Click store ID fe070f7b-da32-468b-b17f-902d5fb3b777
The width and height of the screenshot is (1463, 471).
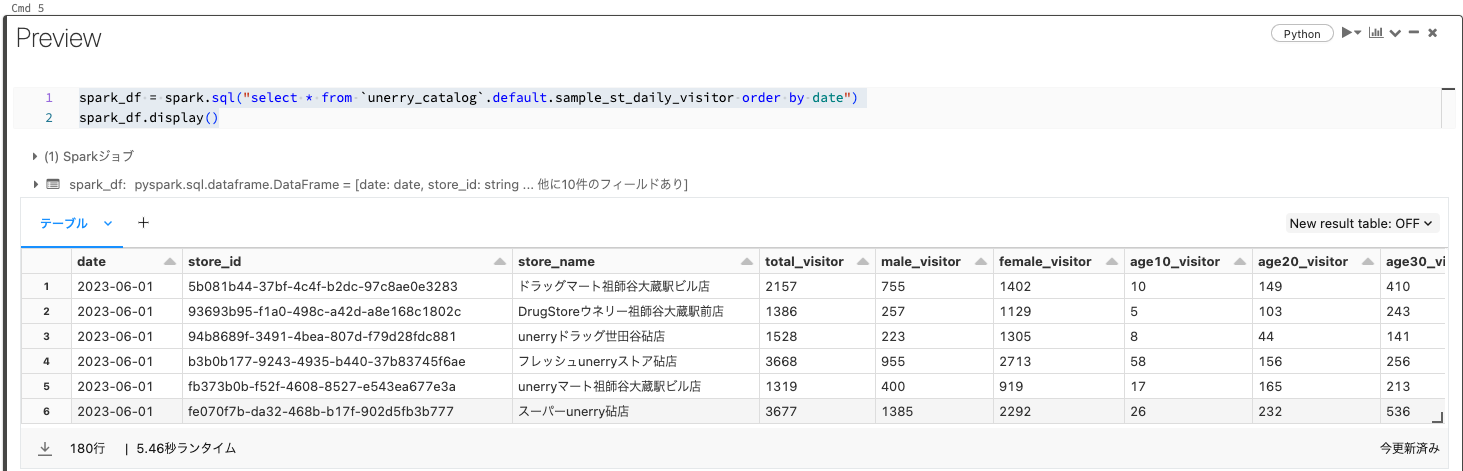[321, 411]
